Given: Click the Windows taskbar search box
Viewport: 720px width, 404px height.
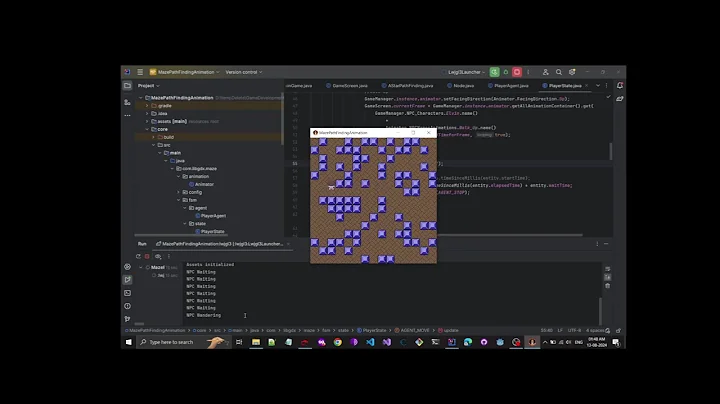Looking at the screenshot, I should pyautogui.click(x=183, y=342).
